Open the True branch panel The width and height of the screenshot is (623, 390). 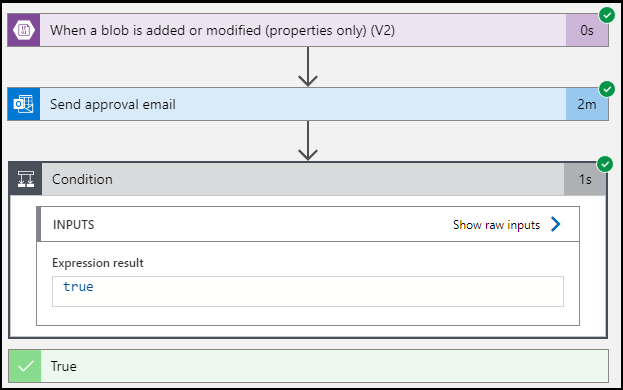(308, 366)
